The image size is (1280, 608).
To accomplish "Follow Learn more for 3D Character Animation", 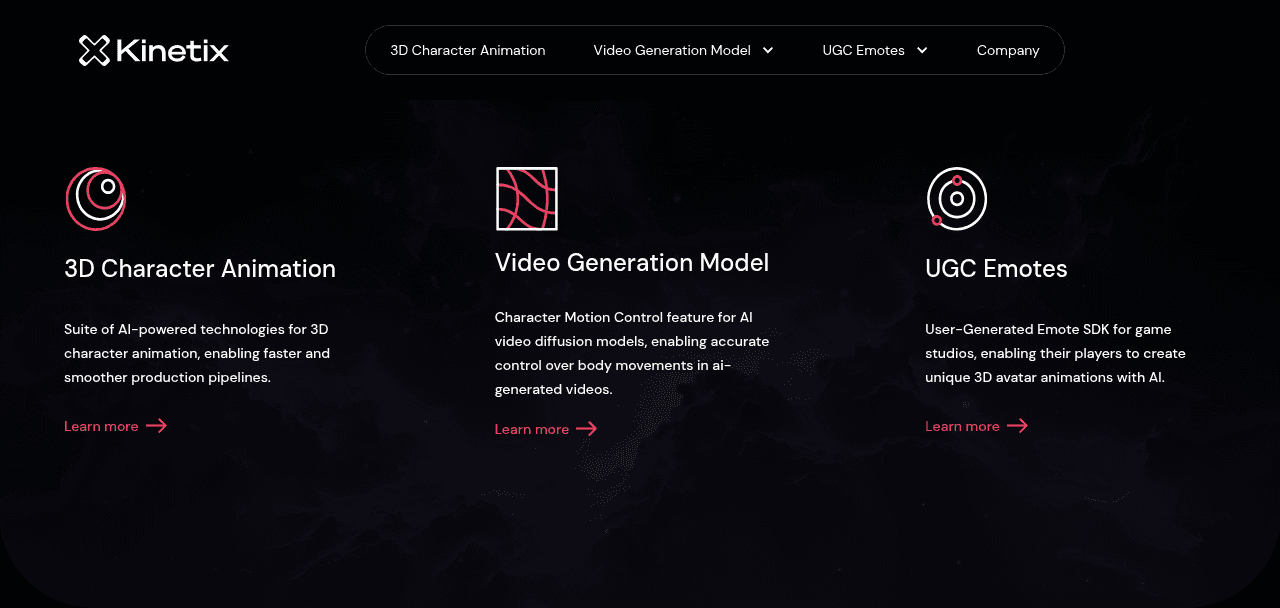I will 101,426.
